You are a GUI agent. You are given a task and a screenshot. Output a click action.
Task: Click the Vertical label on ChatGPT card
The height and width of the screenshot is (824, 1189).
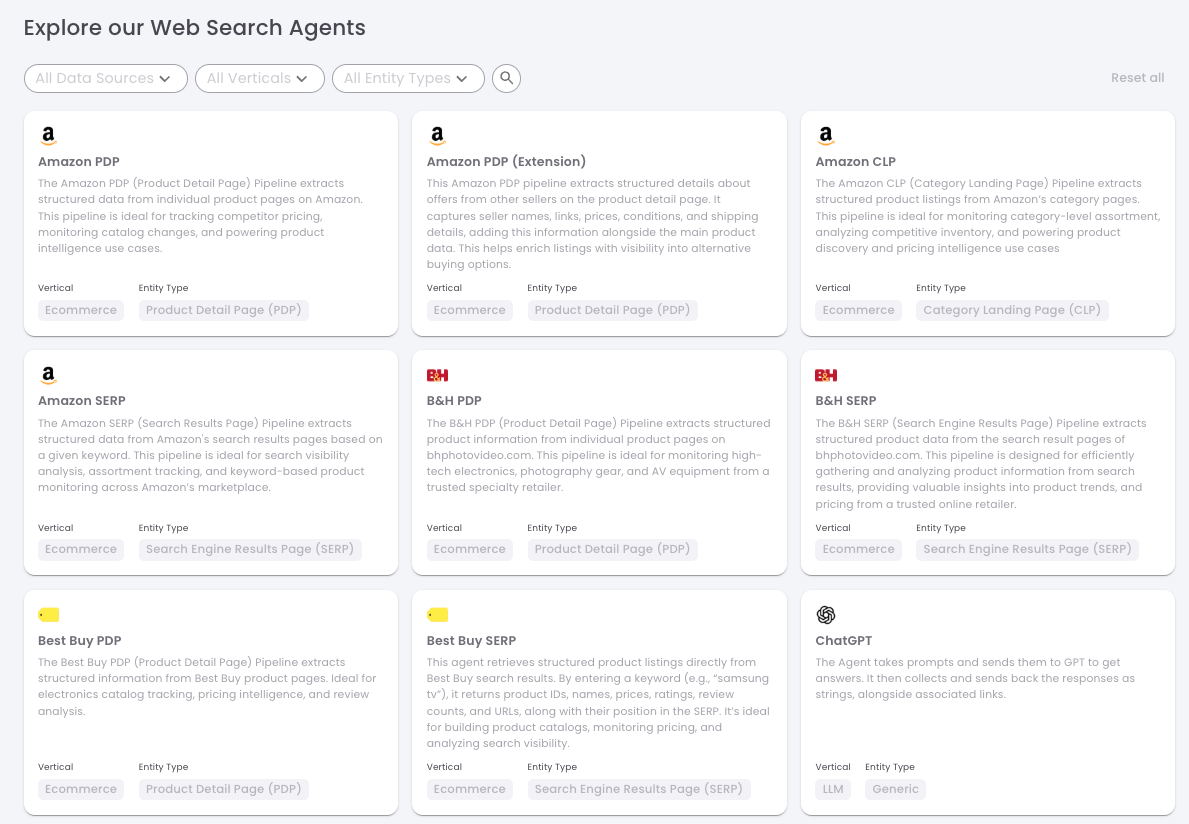coord(833,767)
